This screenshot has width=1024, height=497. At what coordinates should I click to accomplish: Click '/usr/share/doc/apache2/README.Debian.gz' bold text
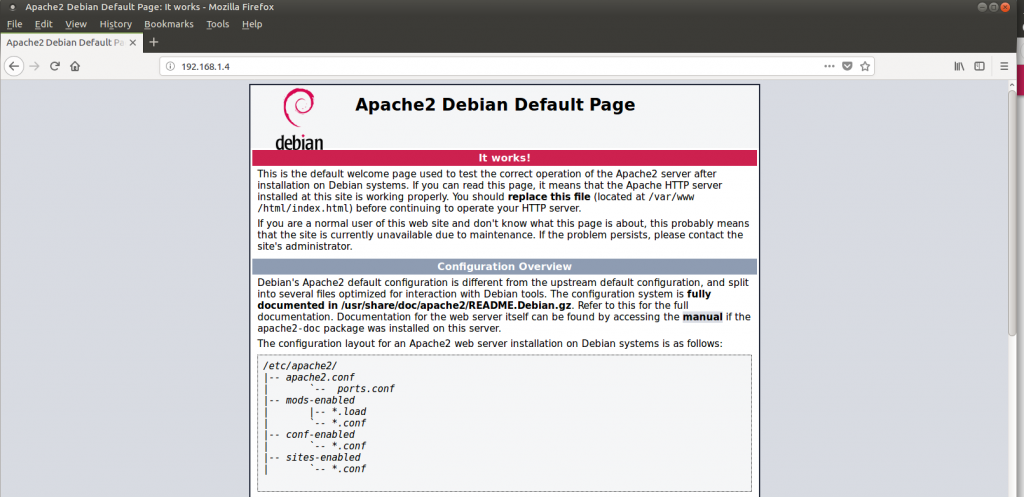(x=456, y=306)
